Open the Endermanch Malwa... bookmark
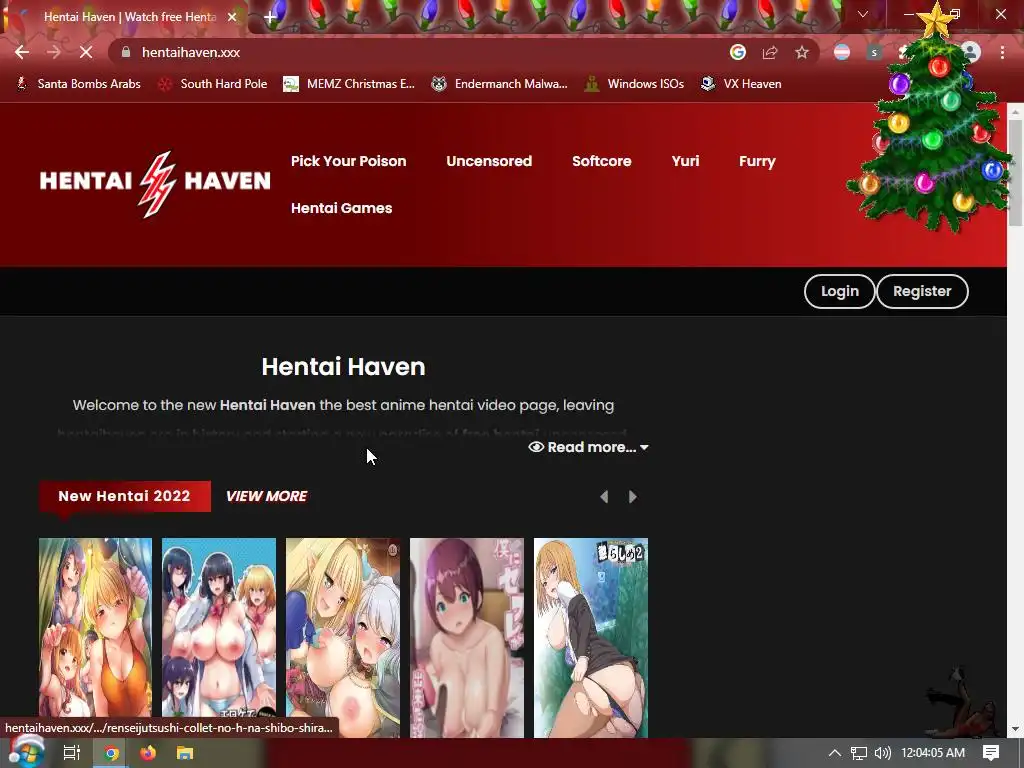 coord(500,84)
